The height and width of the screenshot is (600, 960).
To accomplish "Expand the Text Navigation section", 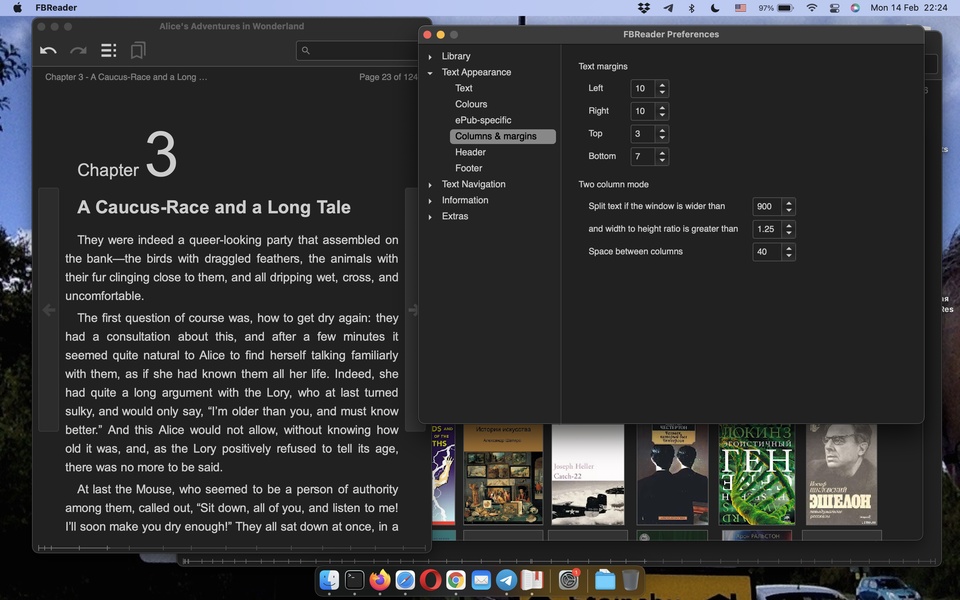I will [430, 185].
